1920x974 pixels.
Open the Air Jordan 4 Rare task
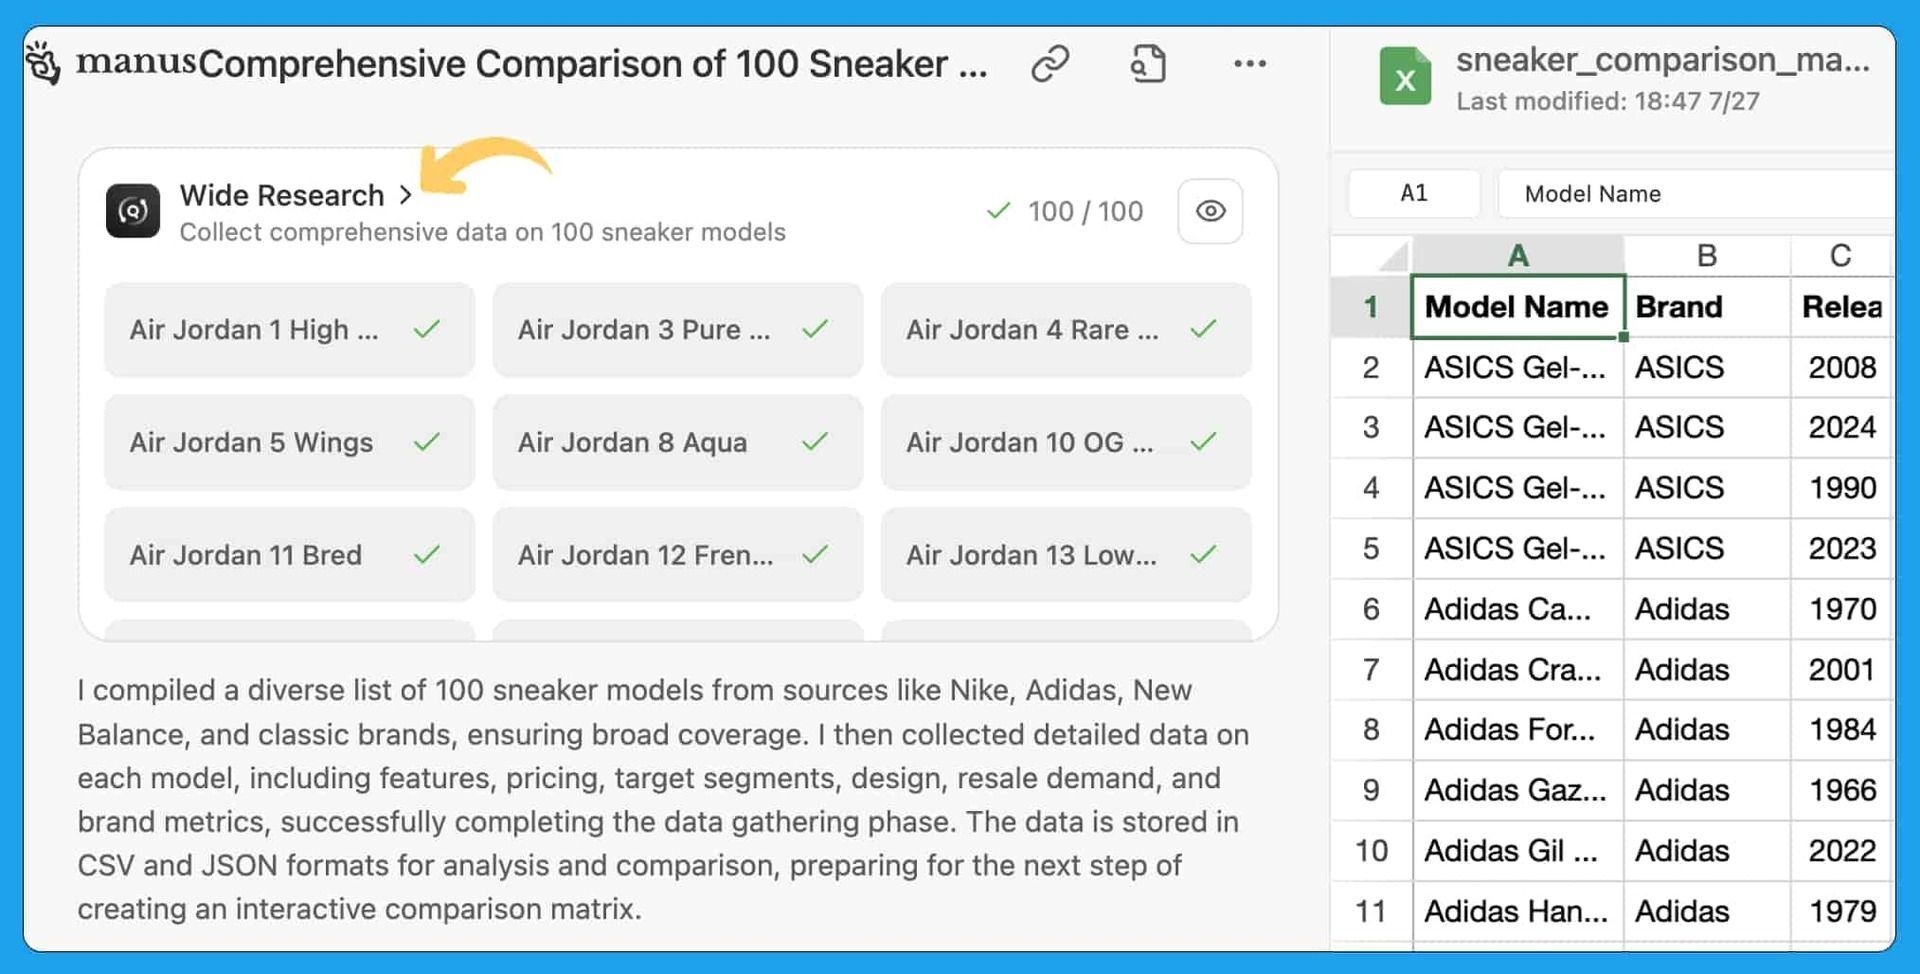pos(1065,329)
